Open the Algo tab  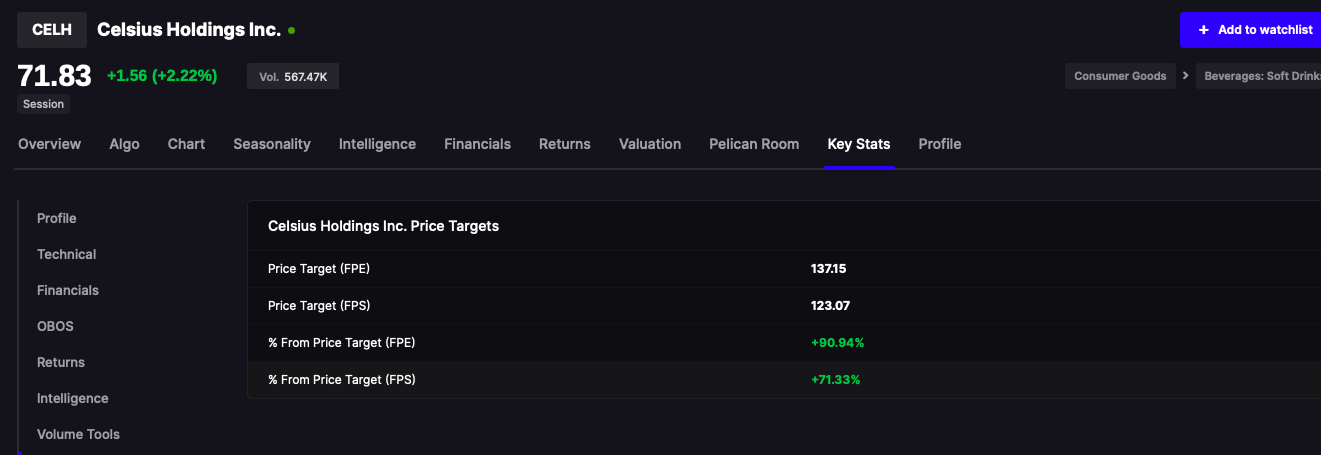[x=124, y=144]
